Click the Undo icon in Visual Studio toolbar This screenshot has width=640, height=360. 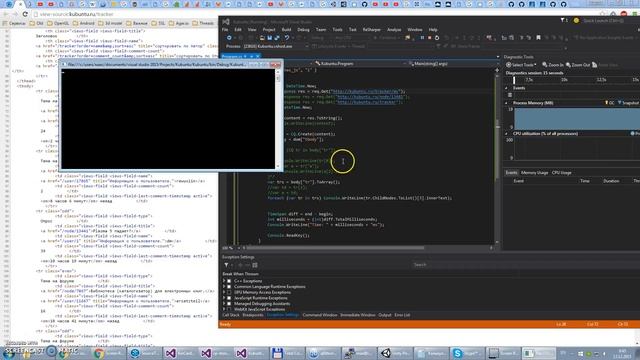[x=287, y=38]
